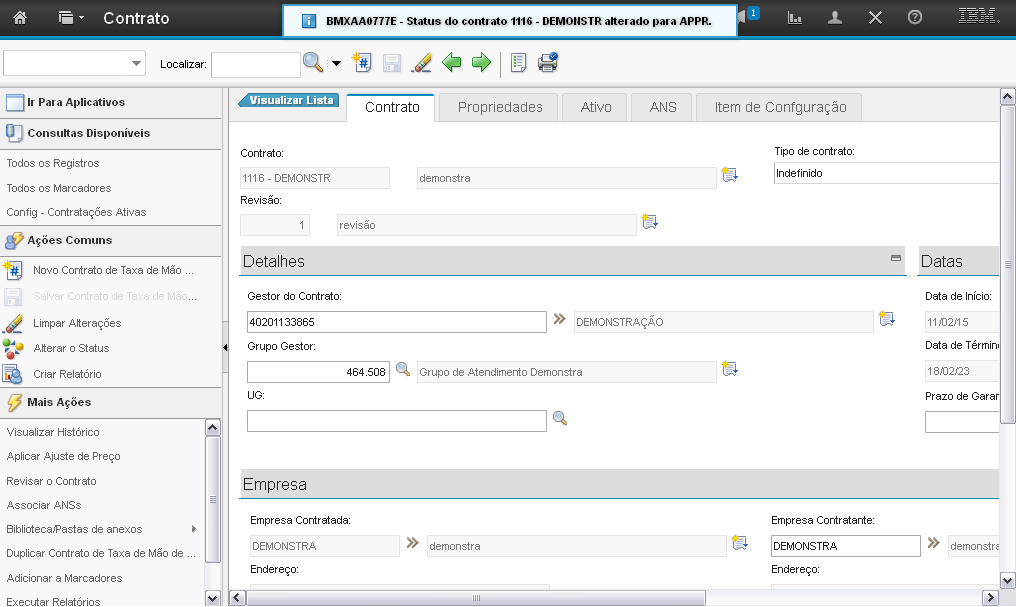This screenshot has width=1016, height=607.
Task: Open the reports chart icon in header
Action: coord(794,18)
